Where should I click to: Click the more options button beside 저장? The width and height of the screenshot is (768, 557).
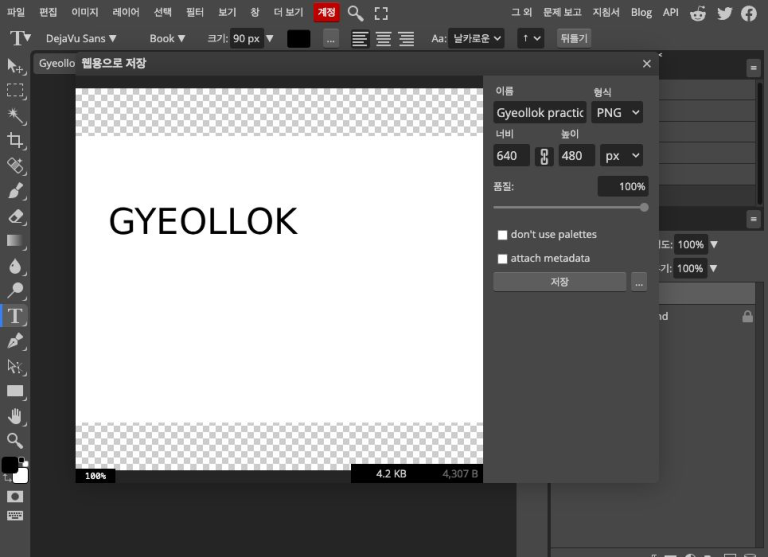(639, 282)
